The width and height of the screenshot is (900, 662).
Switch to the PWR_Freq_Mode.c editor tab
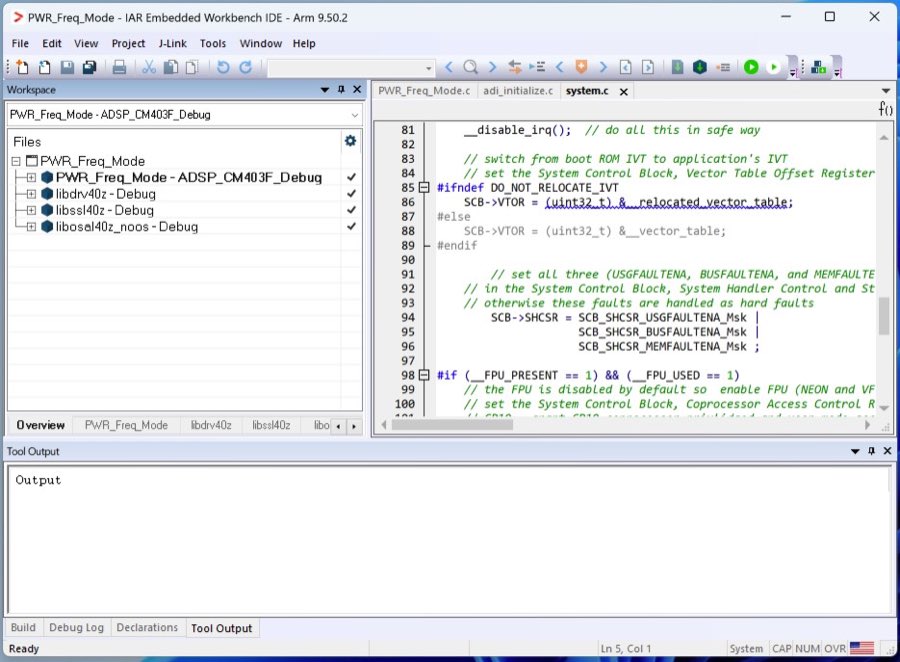pyautogui.click(x=424, y=91)
